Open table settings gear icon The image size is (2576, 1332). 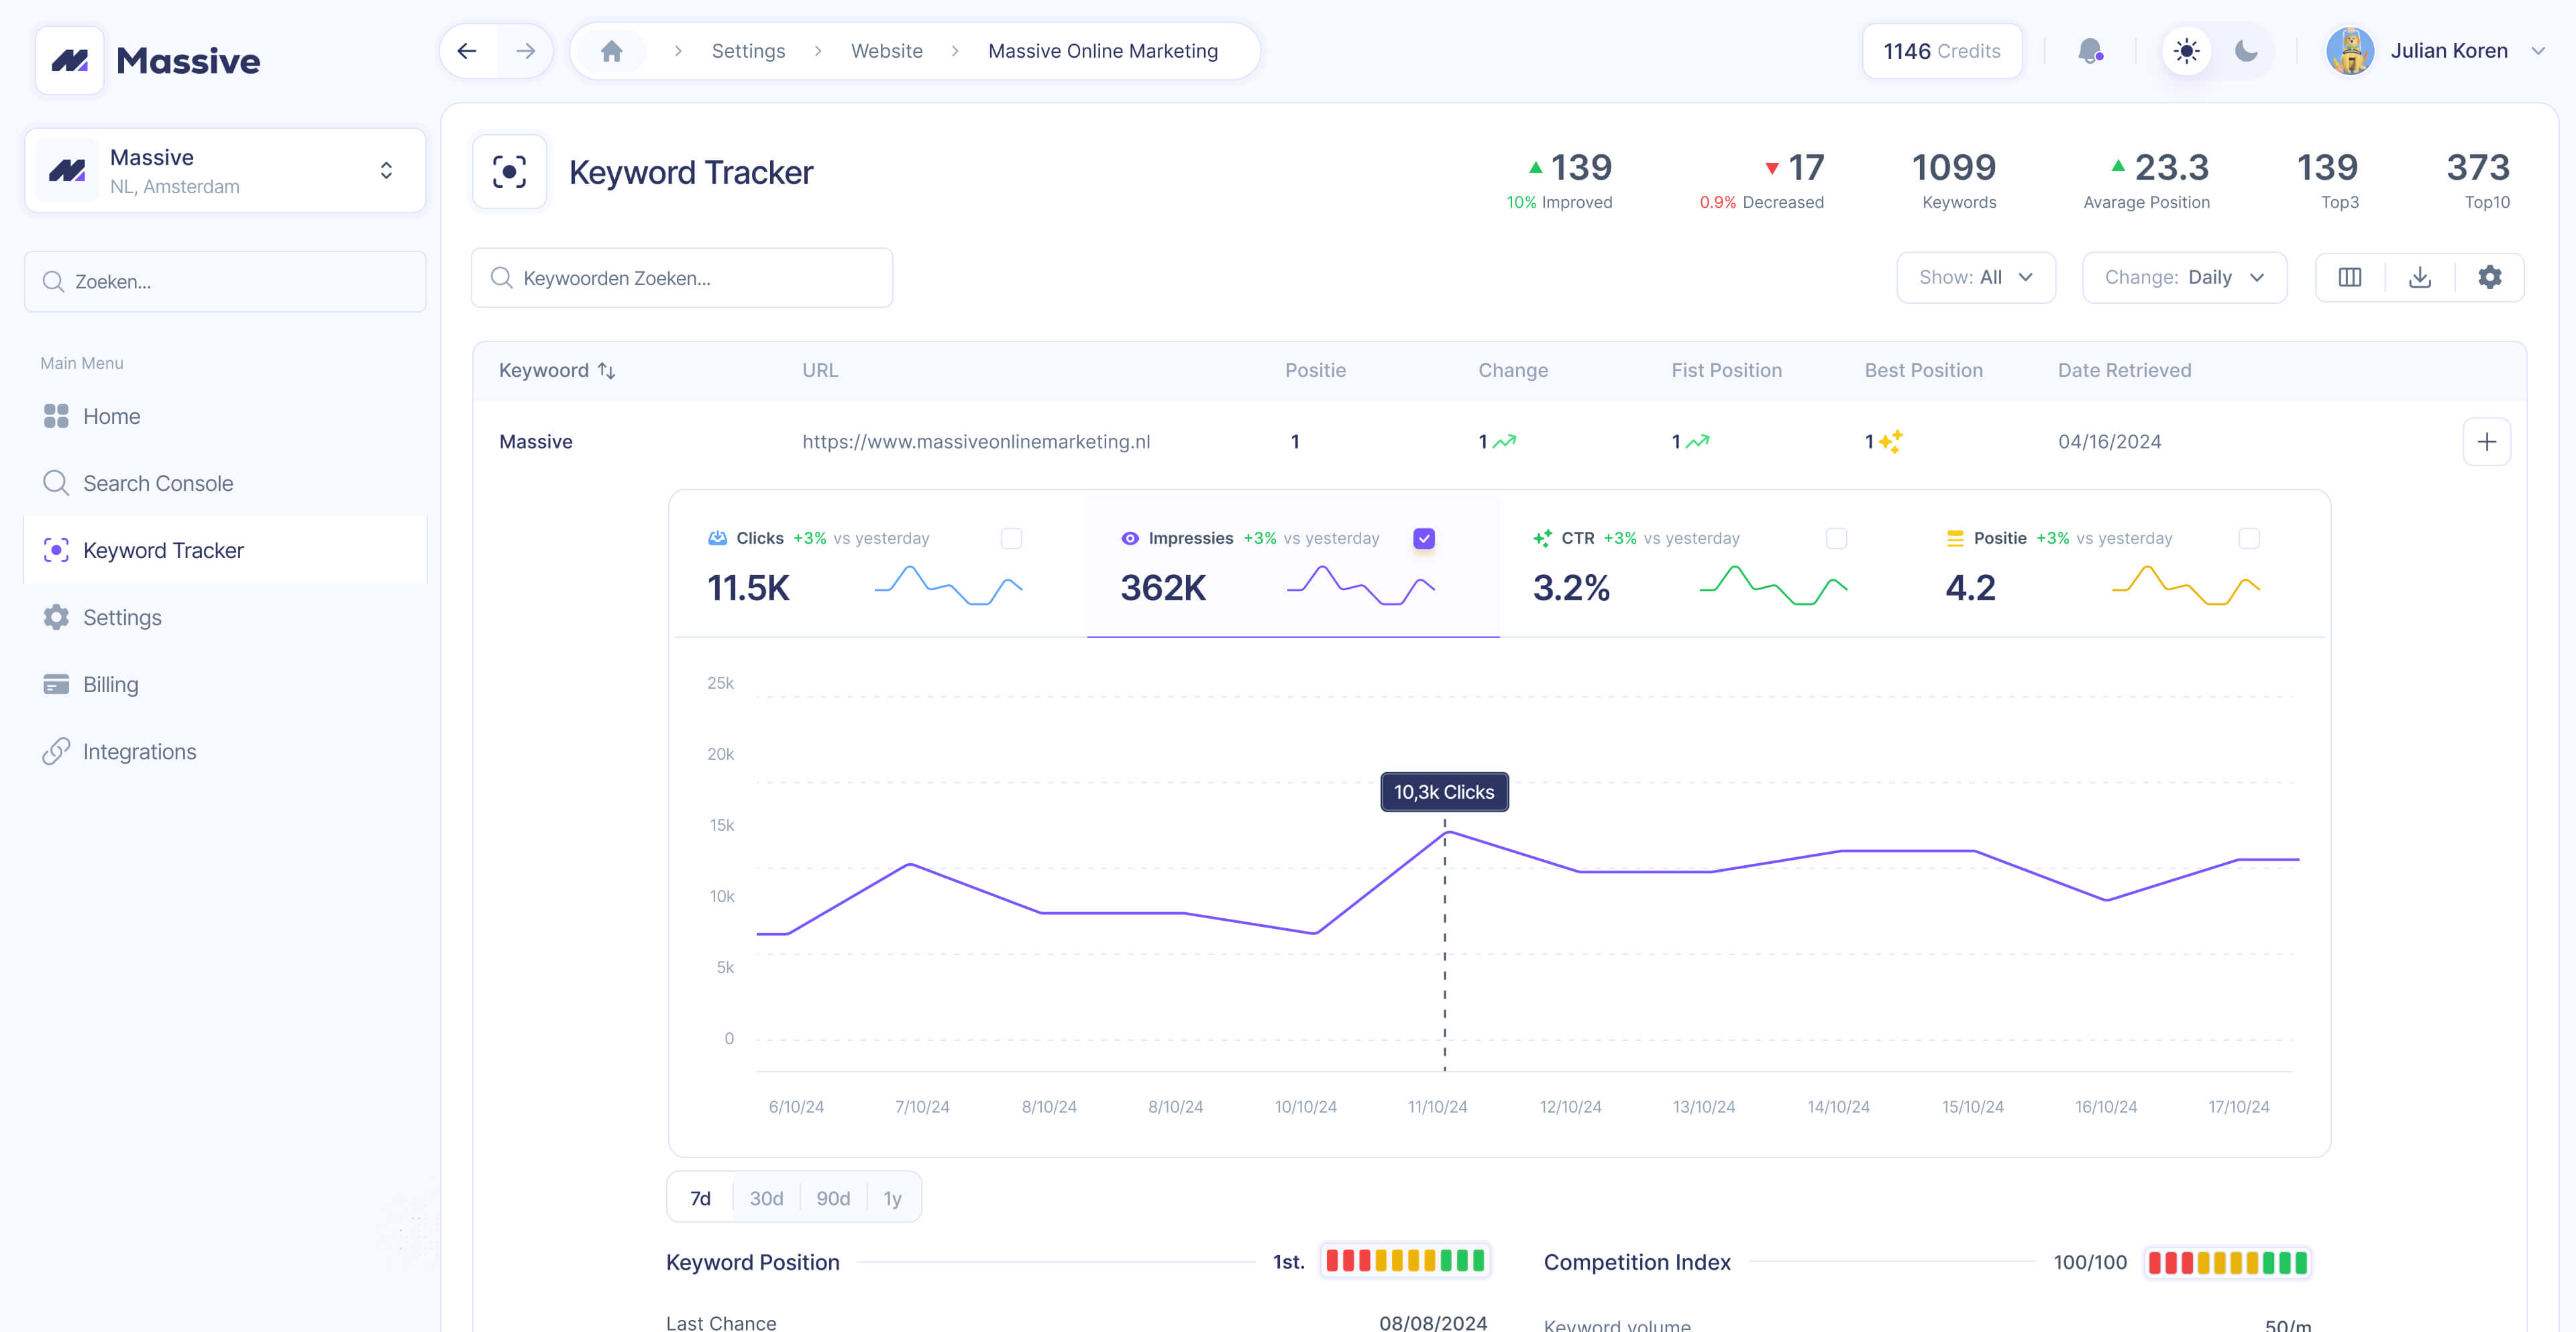2489,277
